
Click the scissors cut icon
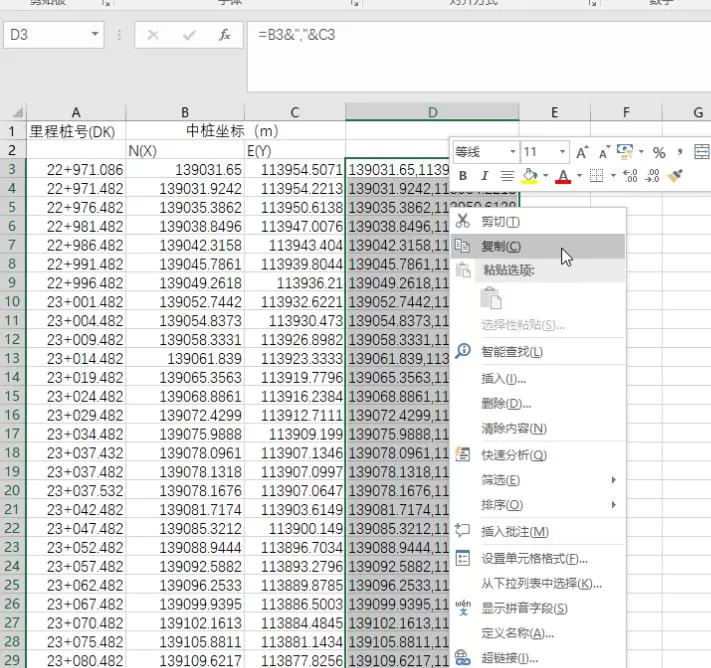(x=463, y=221)
